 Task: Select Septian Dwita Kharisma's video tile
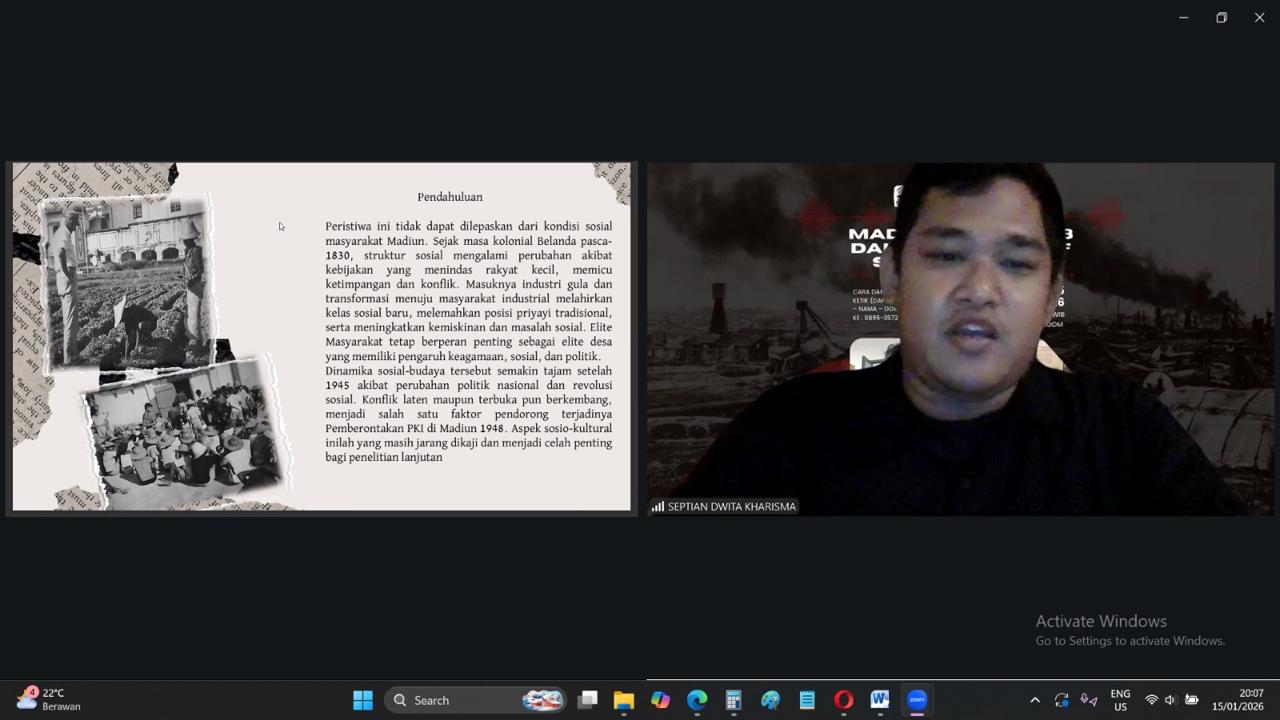pos(960,337)
